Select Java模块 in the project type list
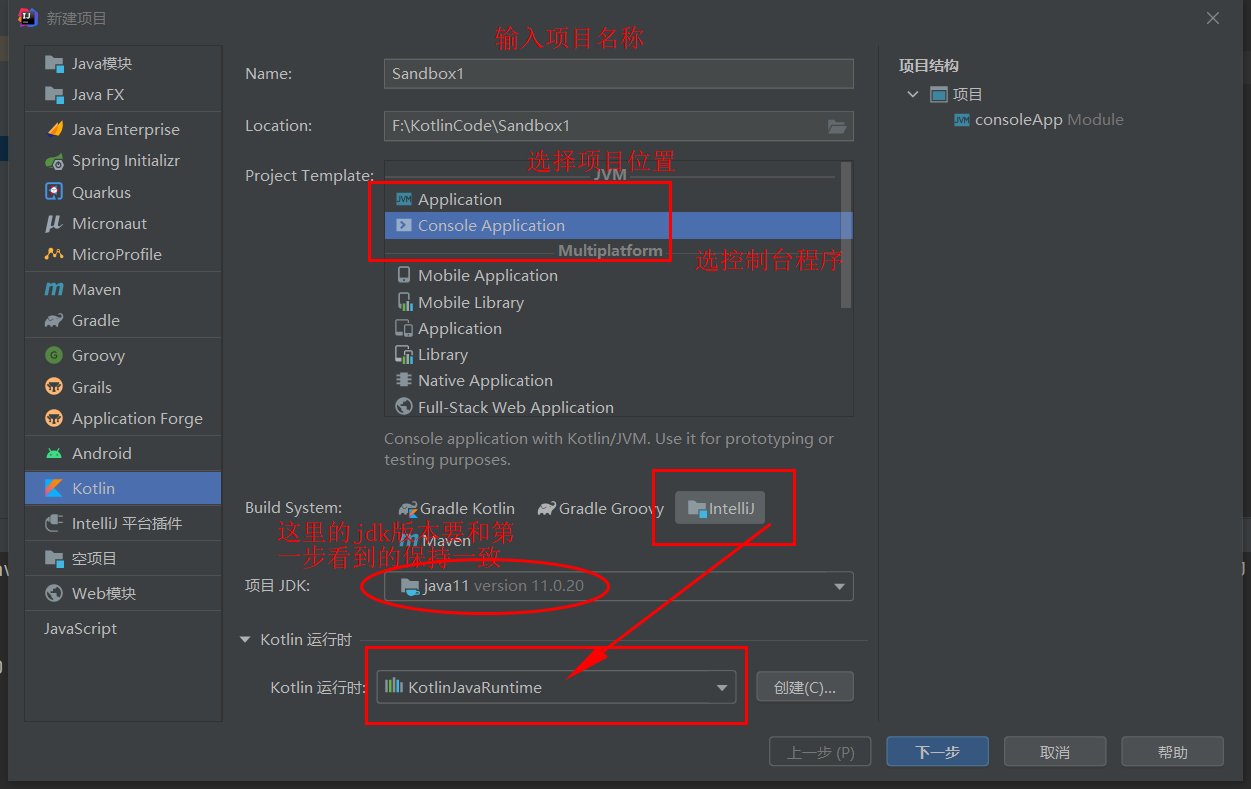Screen dimensions: 1251x789 pos(123,63)
